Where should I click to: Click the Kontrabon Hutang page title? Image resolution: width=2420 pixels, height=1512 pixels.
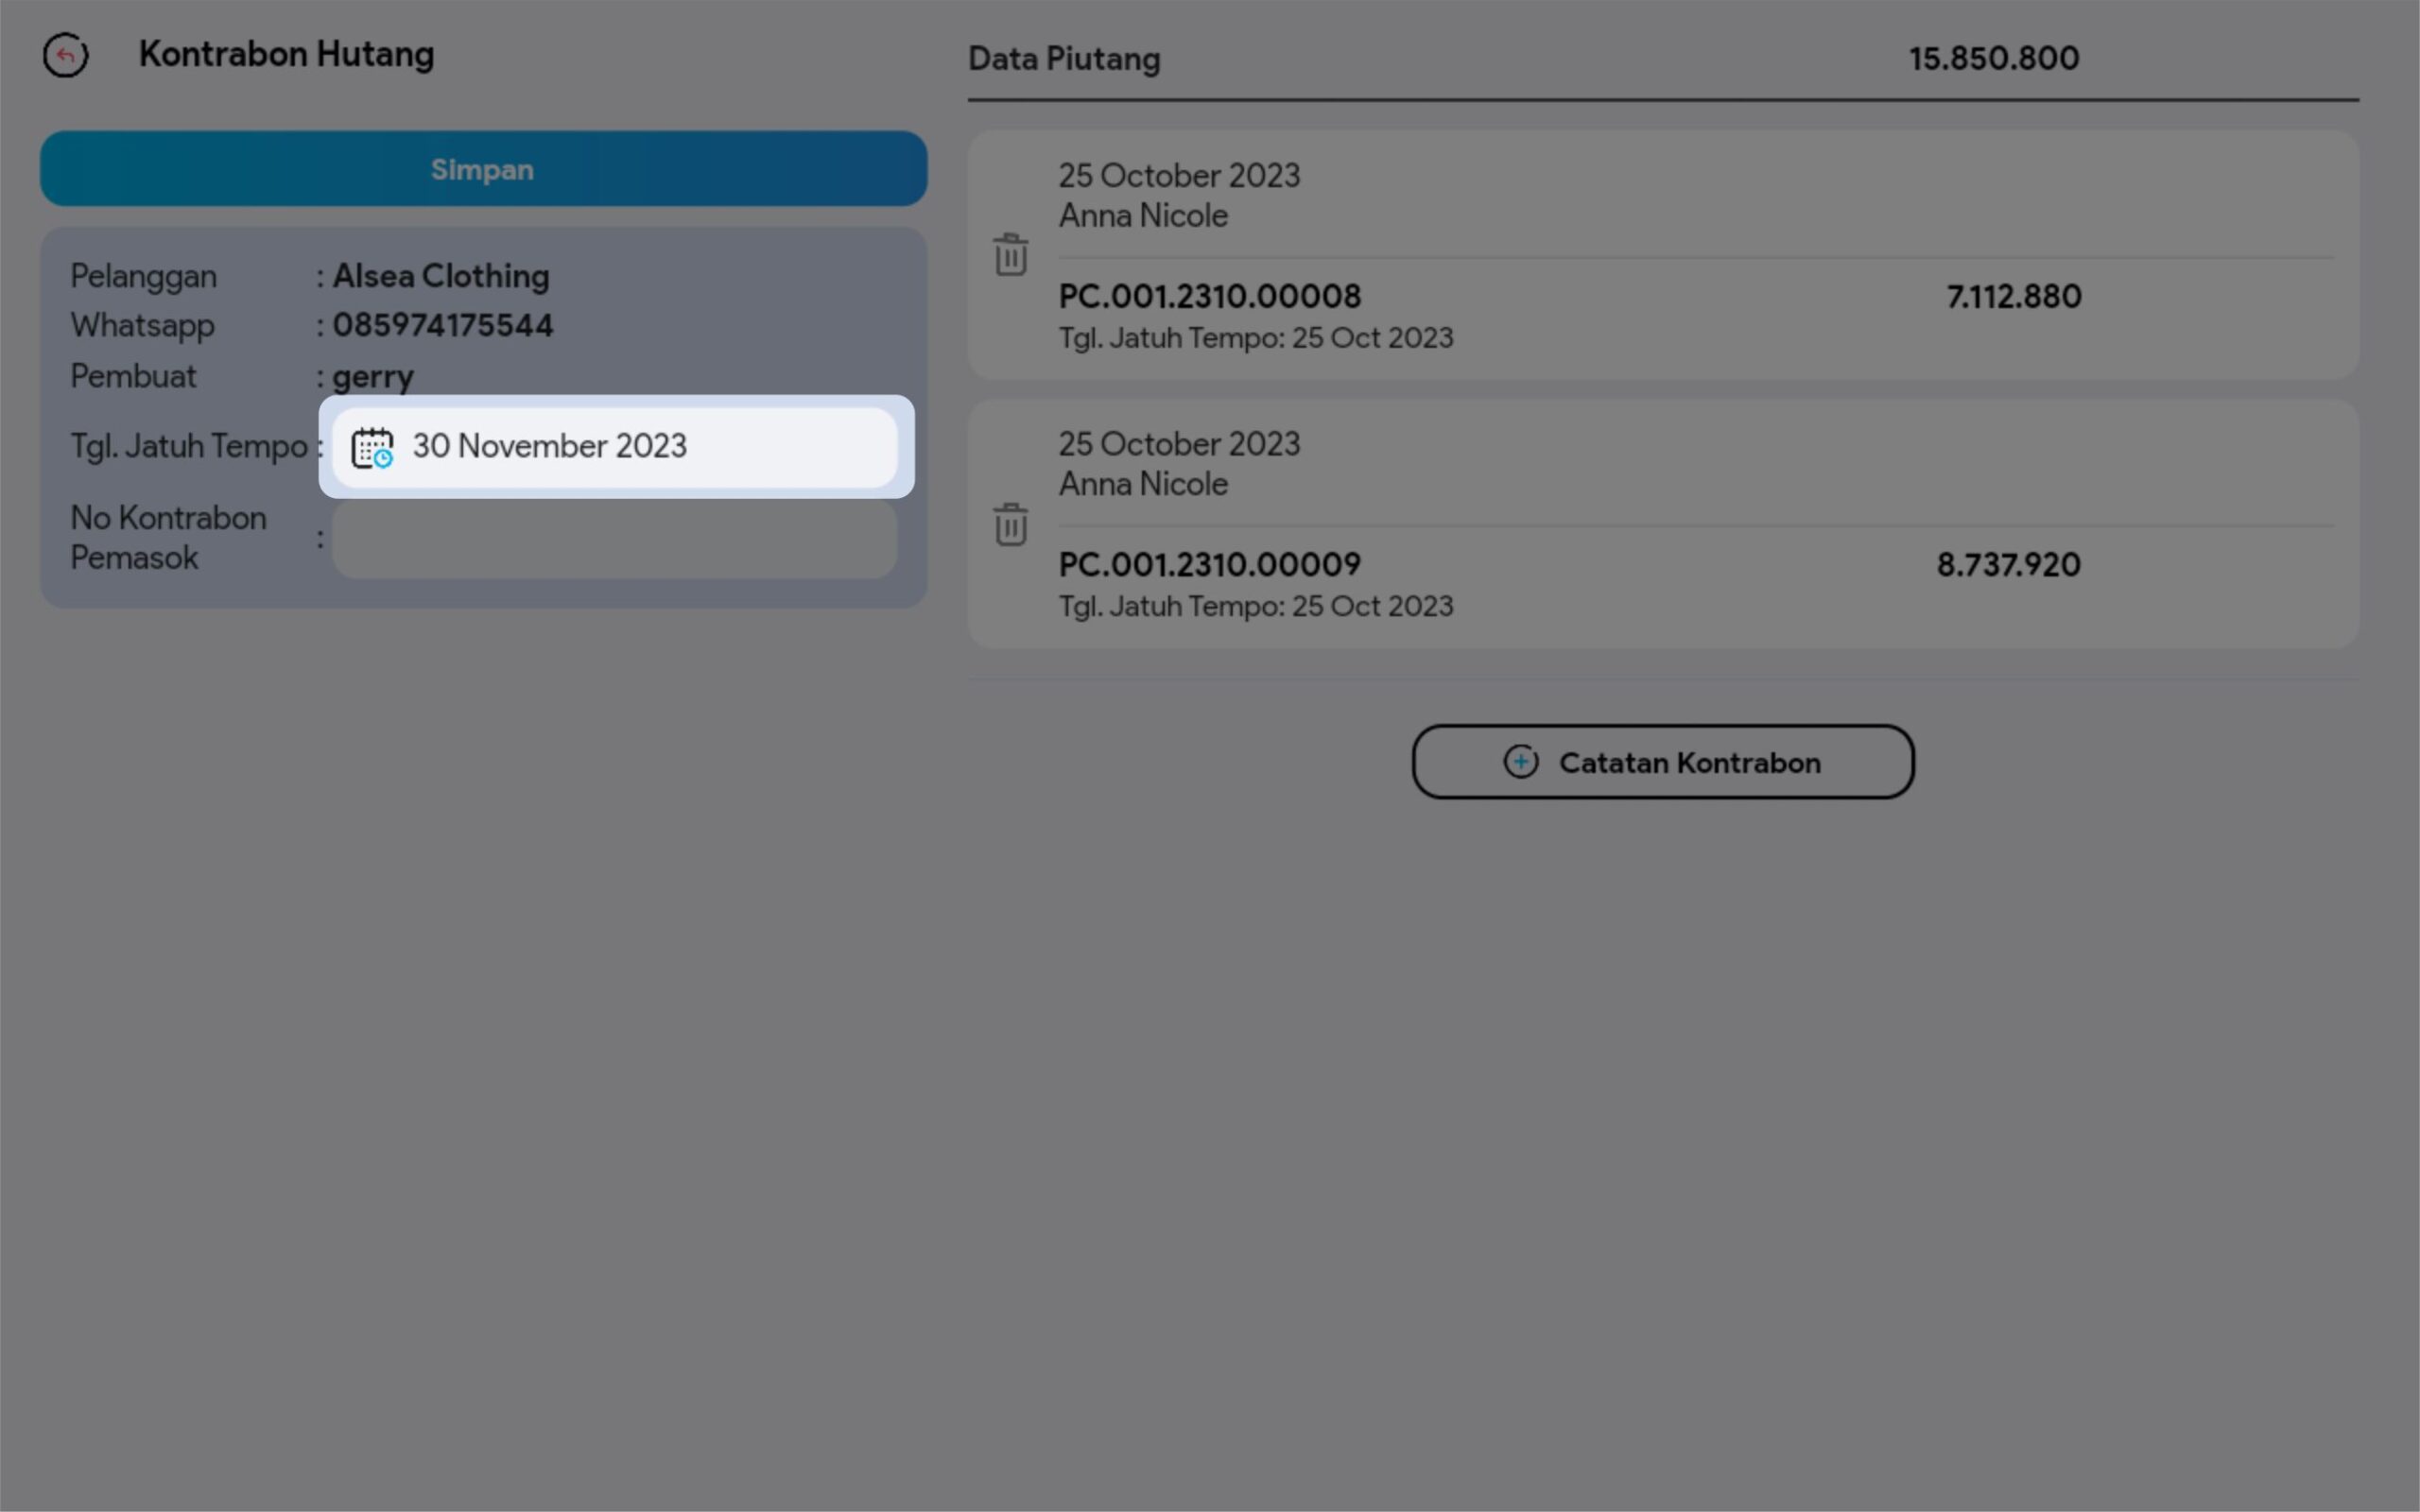(286, 54)
